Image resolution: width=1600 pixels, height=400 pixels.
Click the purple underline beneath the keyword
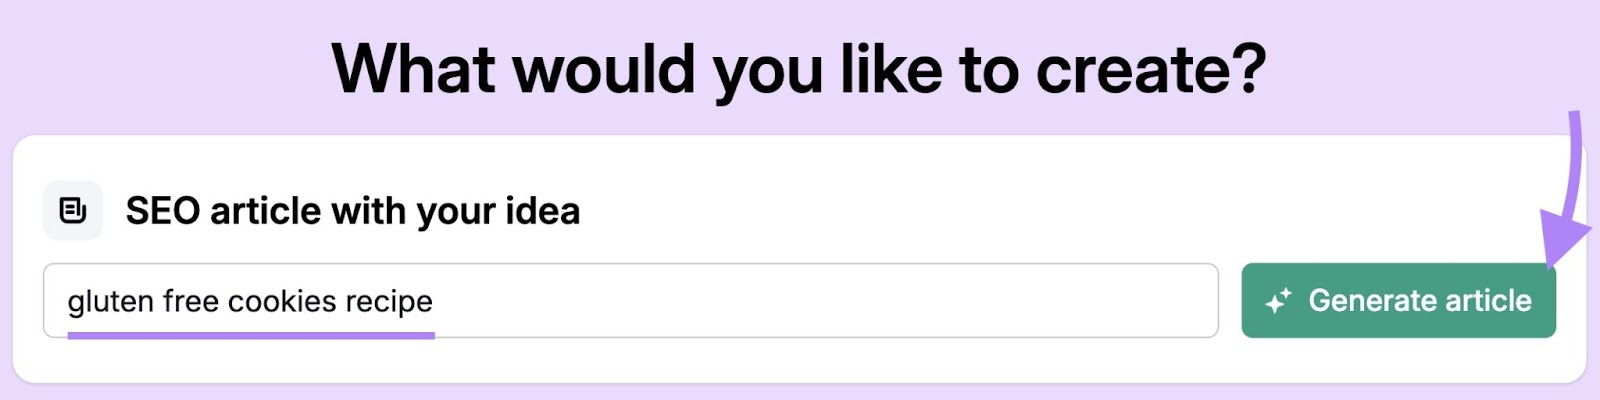(x=251, y=335)
